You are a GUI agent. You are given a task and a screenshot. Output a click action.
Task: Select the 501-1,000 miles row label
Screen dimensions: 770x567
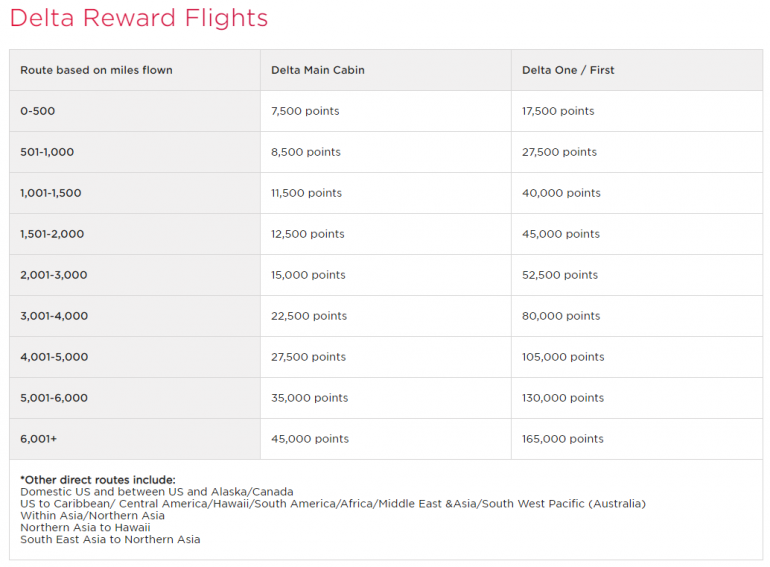47,152
